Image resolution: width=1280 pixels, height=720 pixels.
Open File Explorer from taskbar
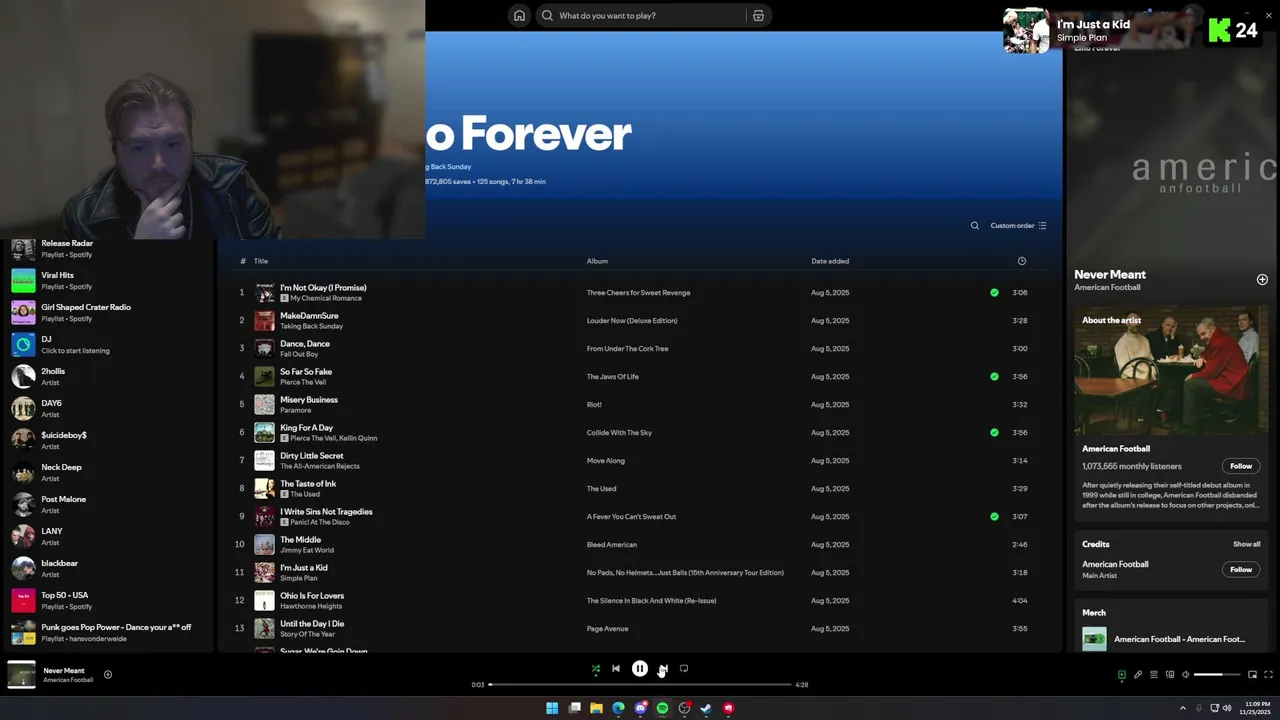pyautogui.click(x=596, y=708)
